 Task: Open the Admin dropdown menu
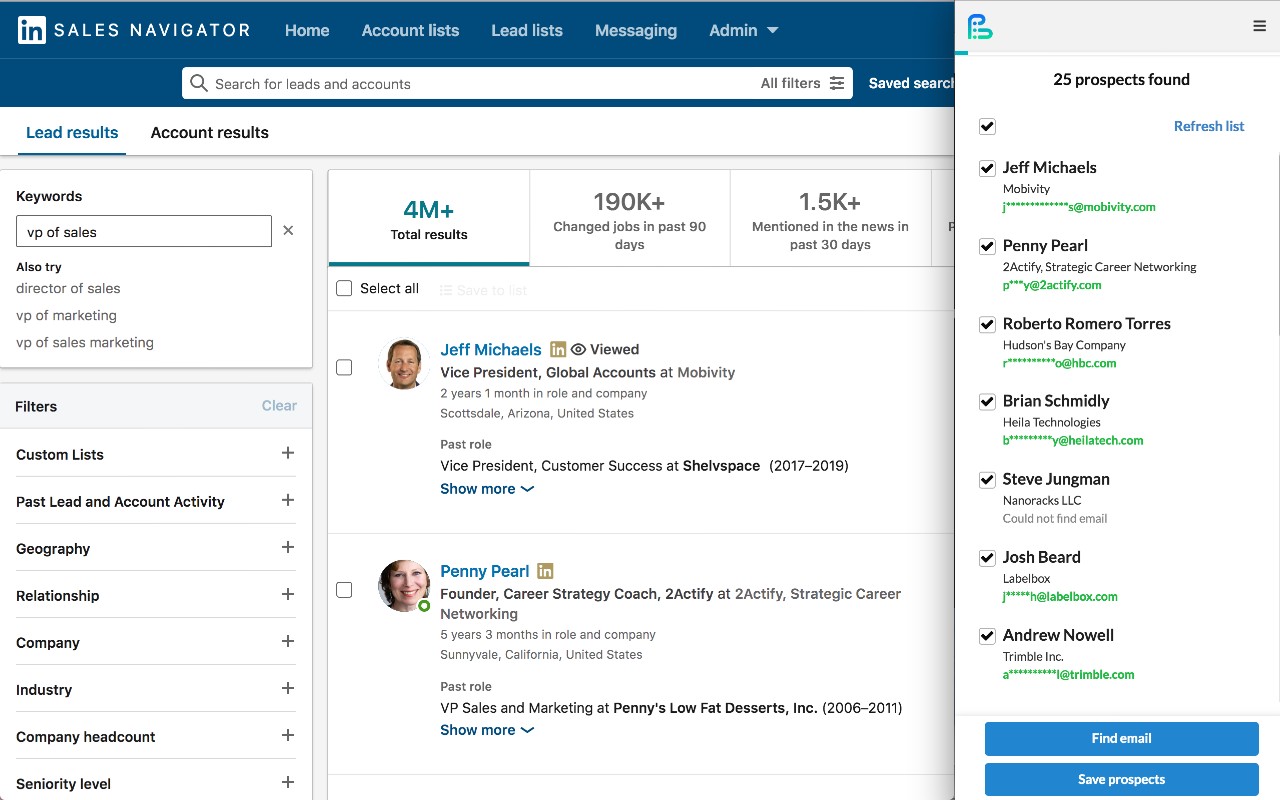pos(743,30)
